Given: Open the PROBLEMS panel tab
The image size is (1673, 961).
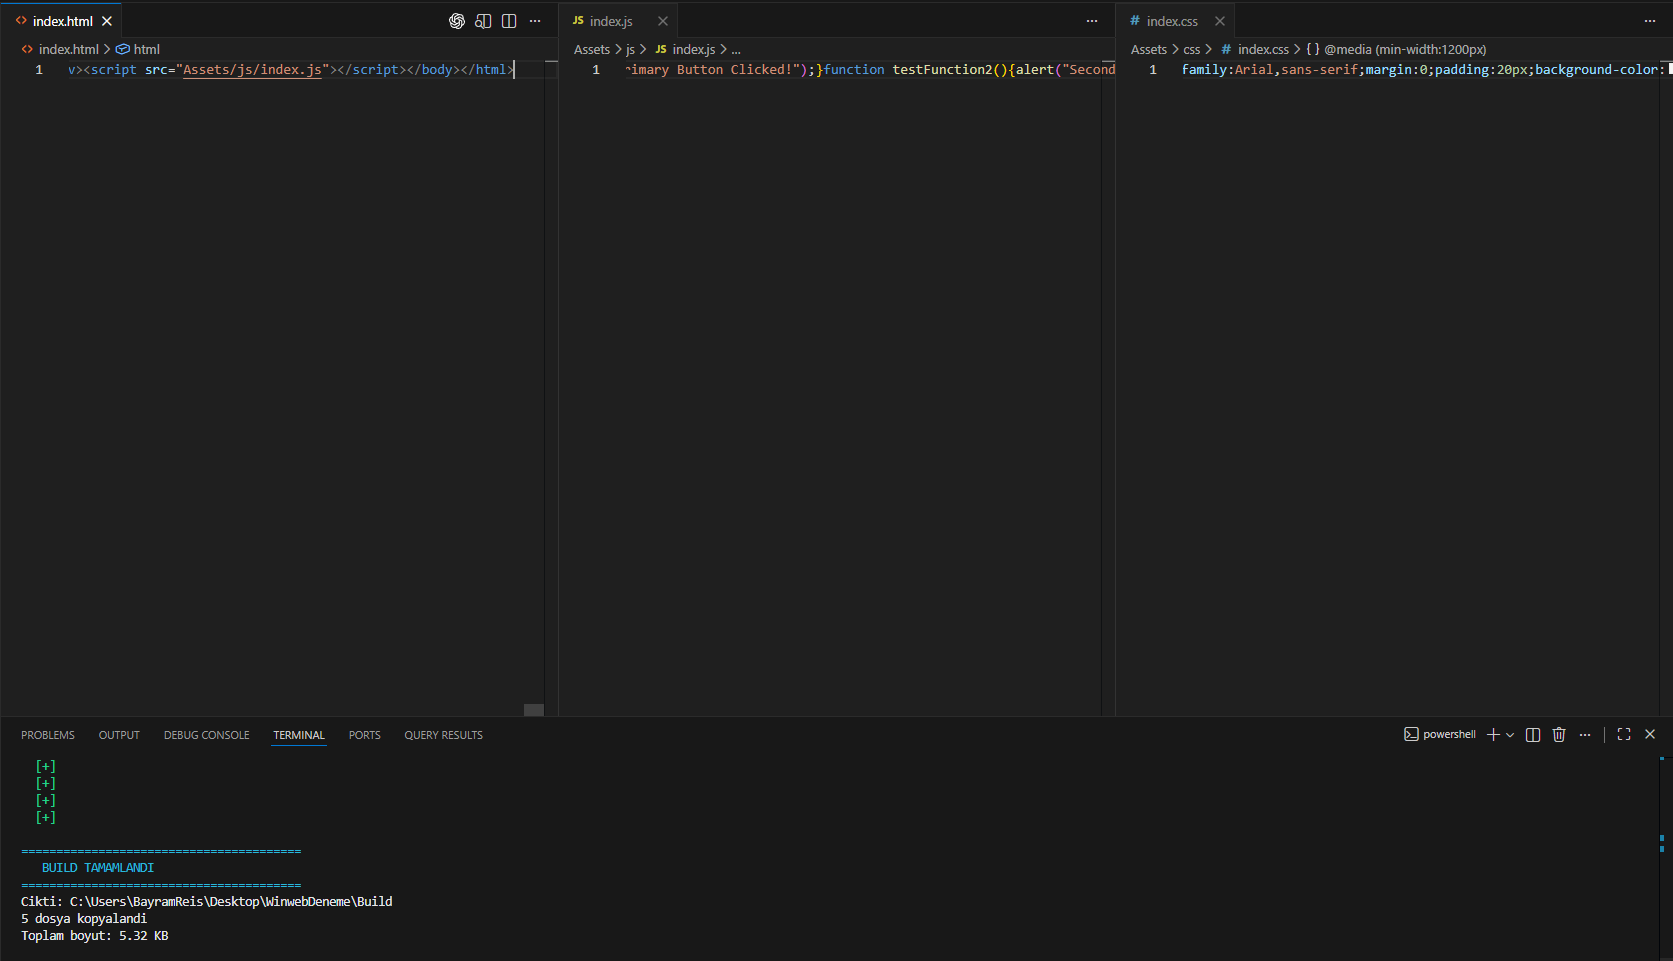Looking at the screenshot, I should [48, 735].
